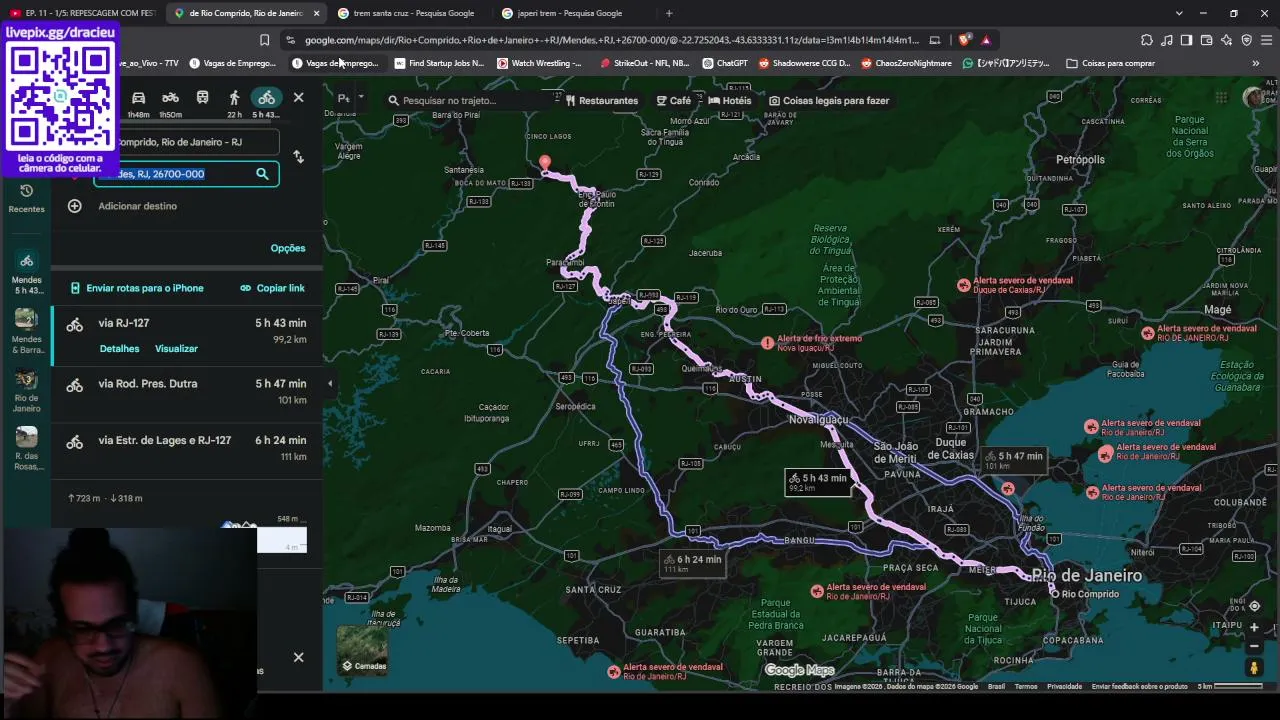Swap origin and destination
The height and width of the screenshot is (720, 1280).
(298, 157)
